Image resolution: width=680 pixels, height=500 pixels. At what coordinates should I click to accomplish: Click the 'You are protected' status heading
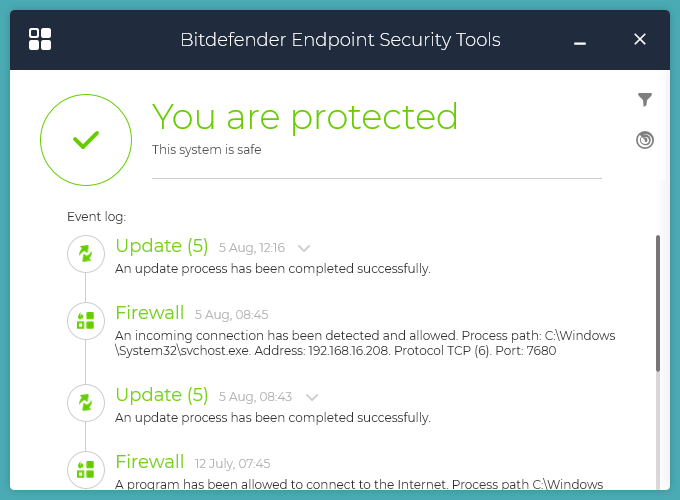pos(305,117)
